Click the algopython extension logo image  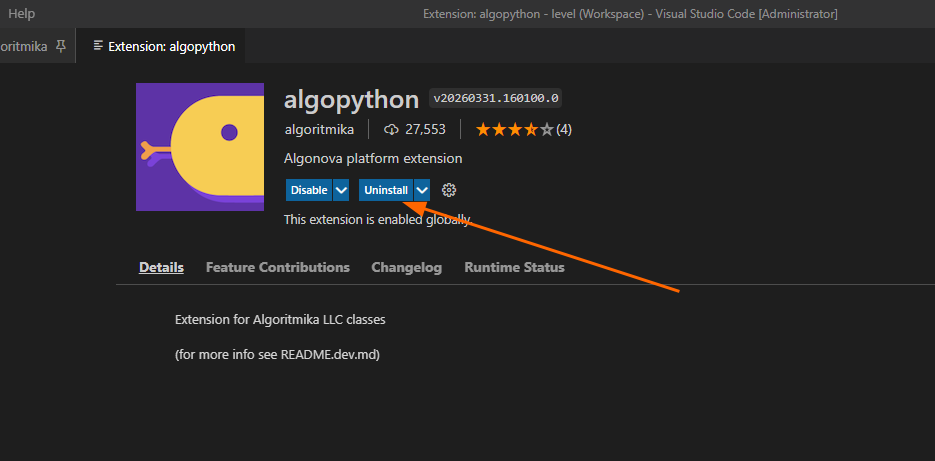click(x=200, y=147)
